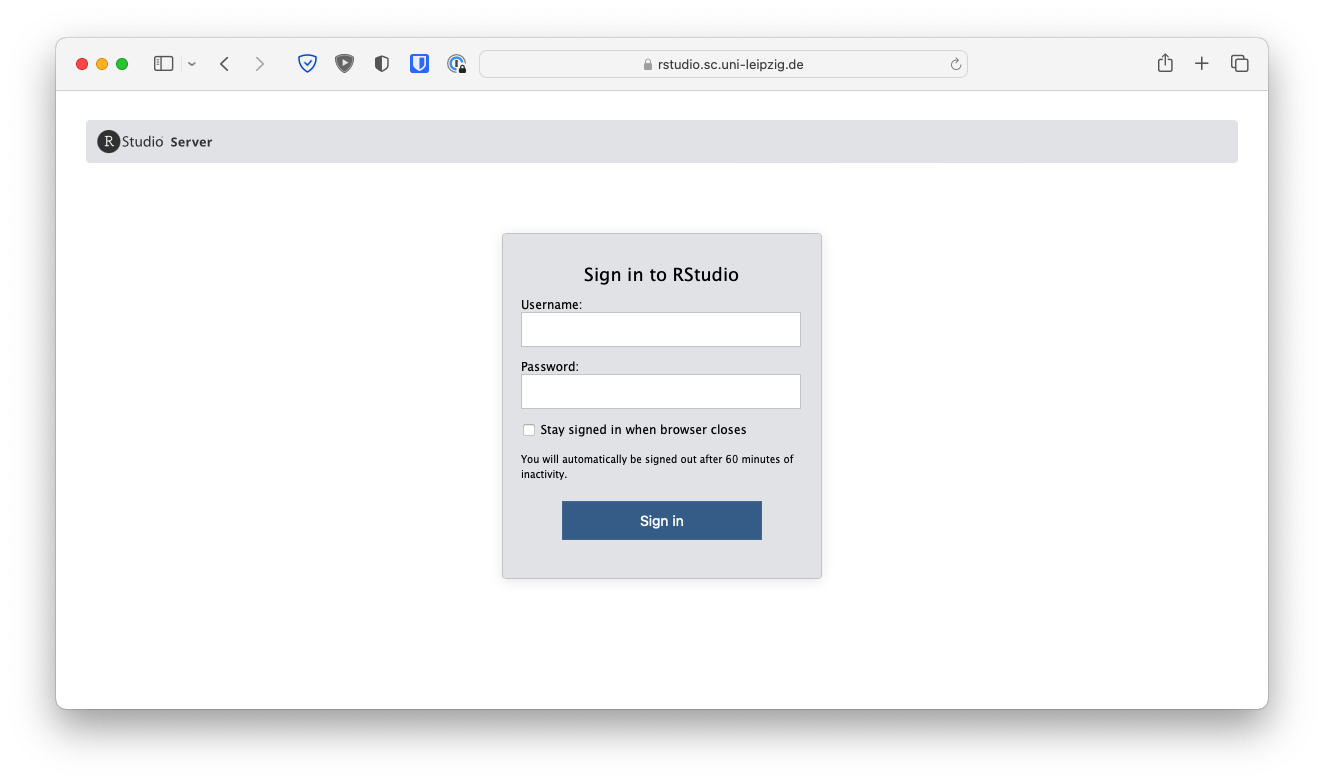Reload the page
Viewport: 1324px width, 783px height.
955,64
